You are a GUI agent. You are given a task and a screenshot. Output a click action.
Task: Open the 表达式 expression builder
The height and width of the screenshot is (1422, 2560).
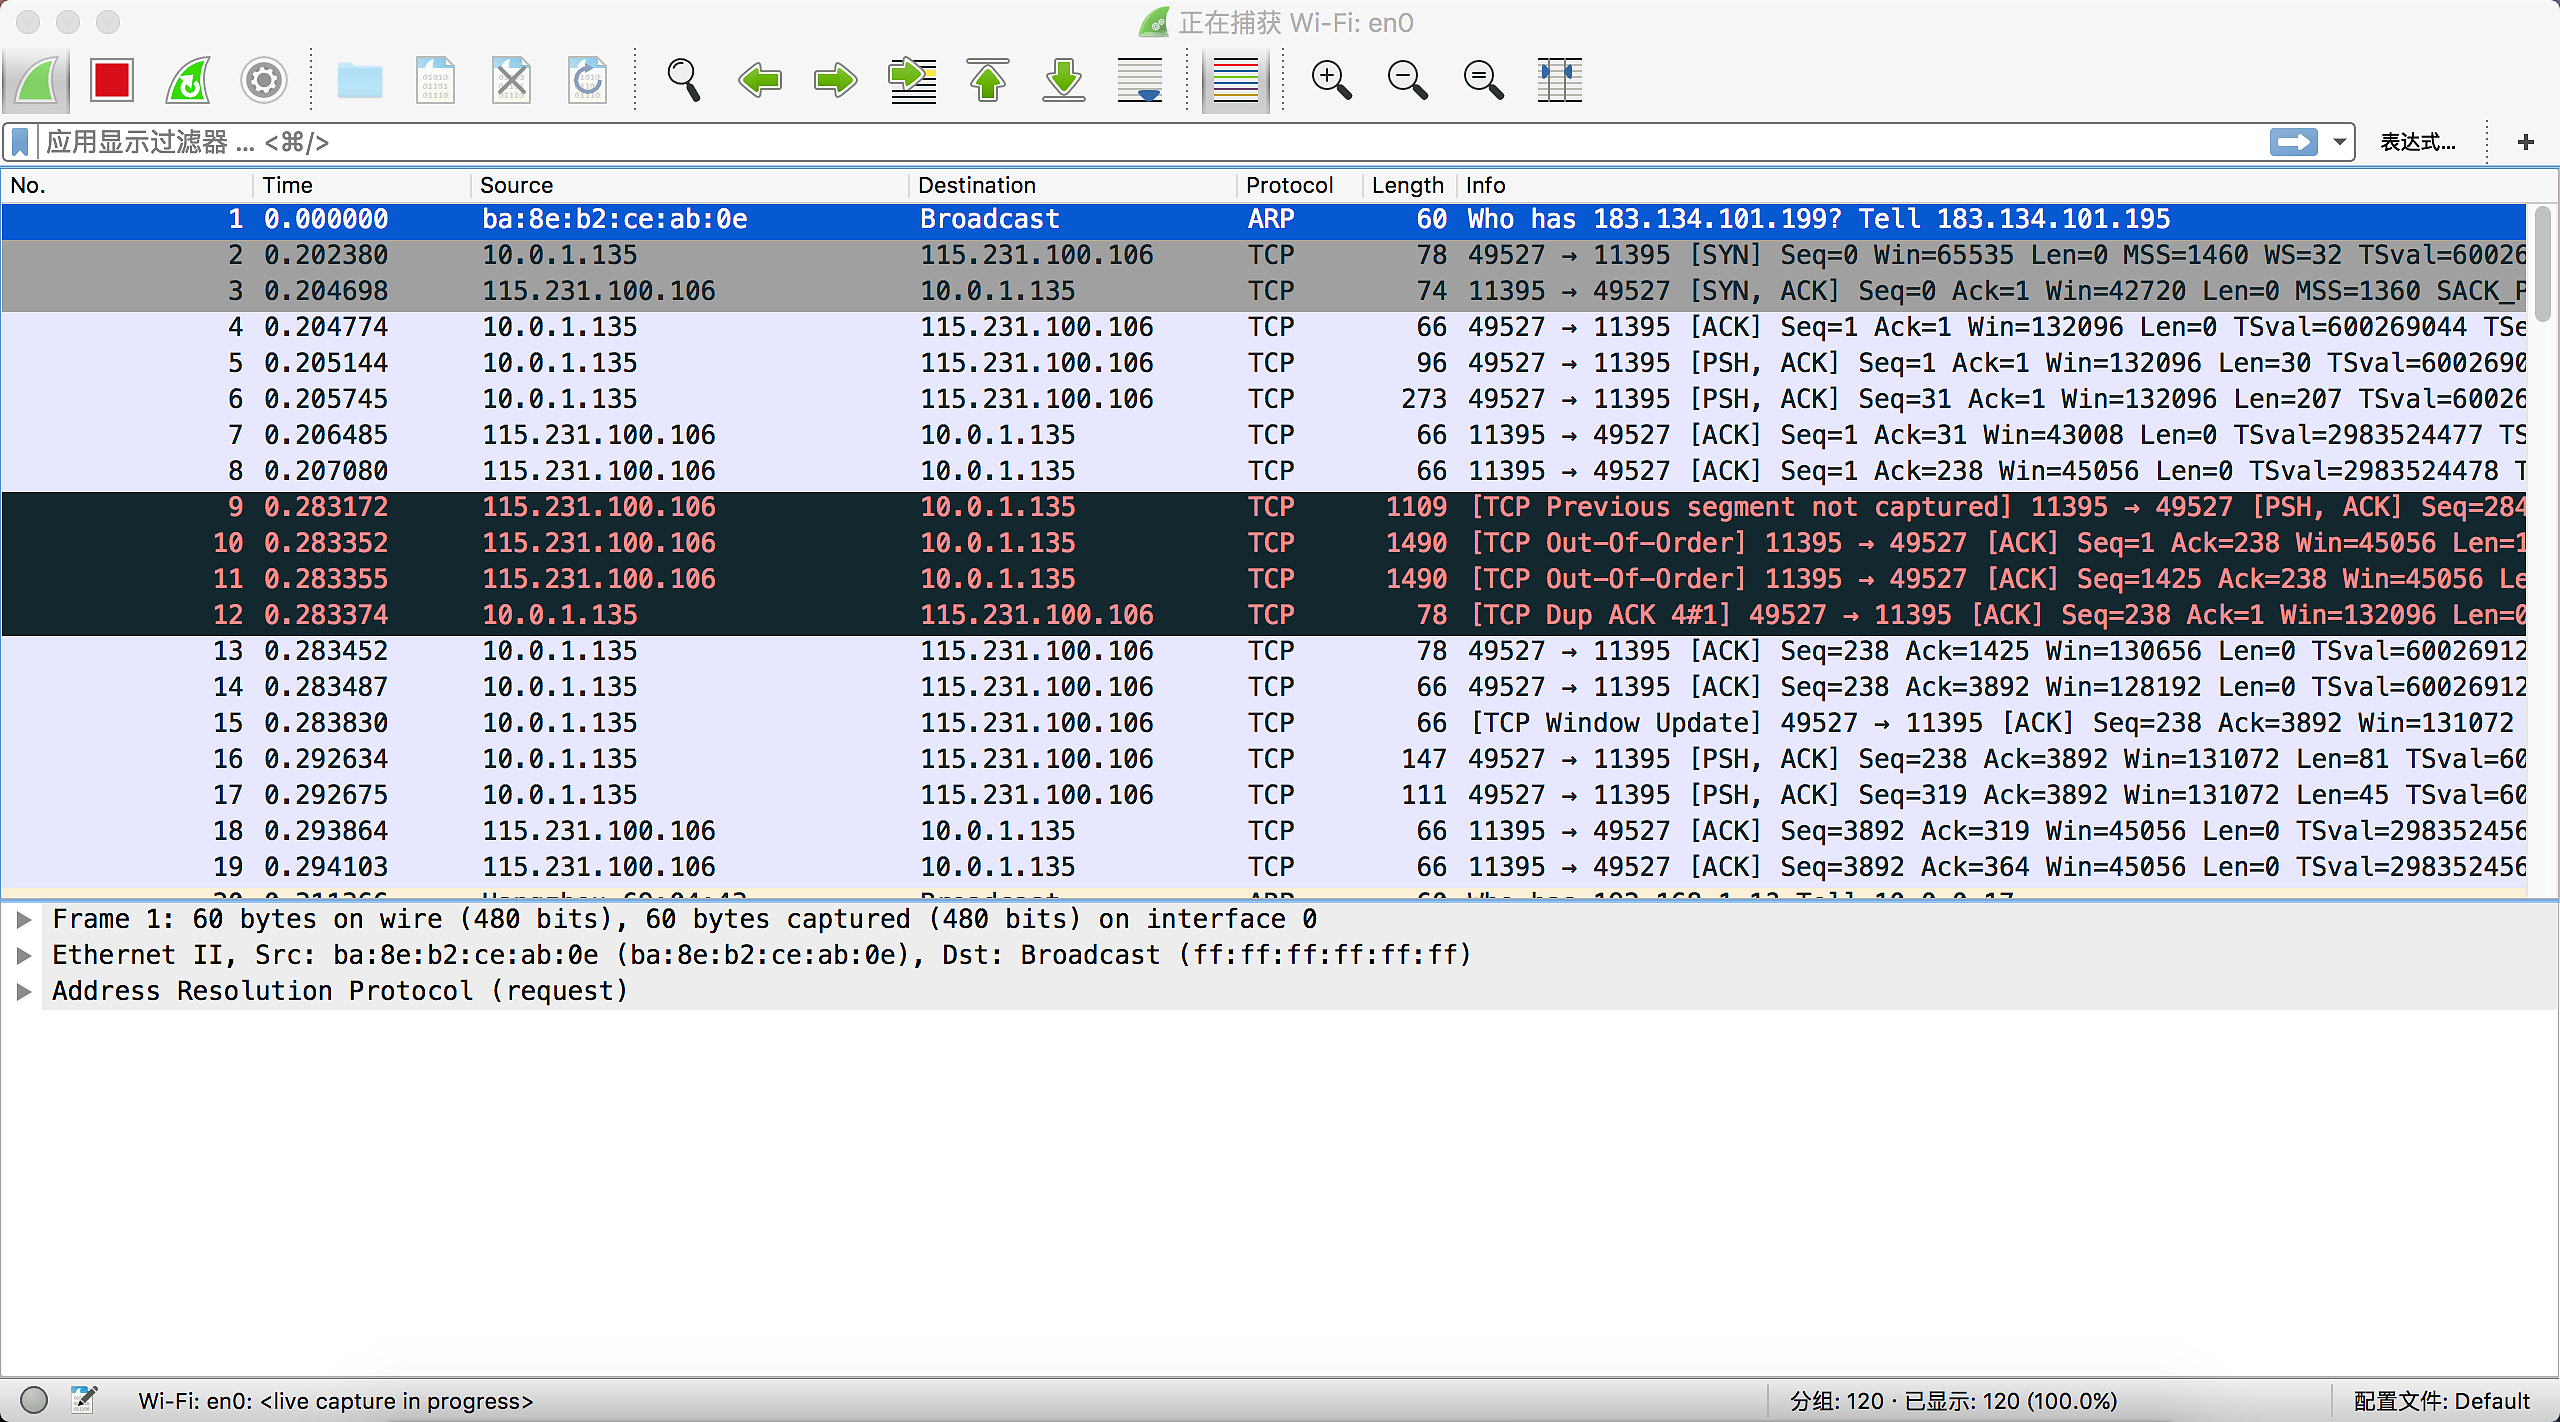pyautogui.click(x=2417, y=142)
